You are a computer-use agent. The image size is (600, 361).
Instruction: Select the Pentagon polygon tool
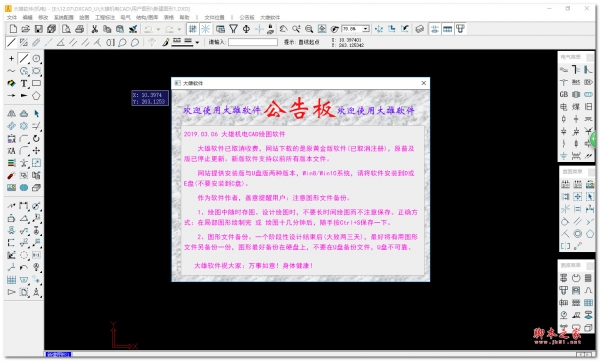(36, 96)
